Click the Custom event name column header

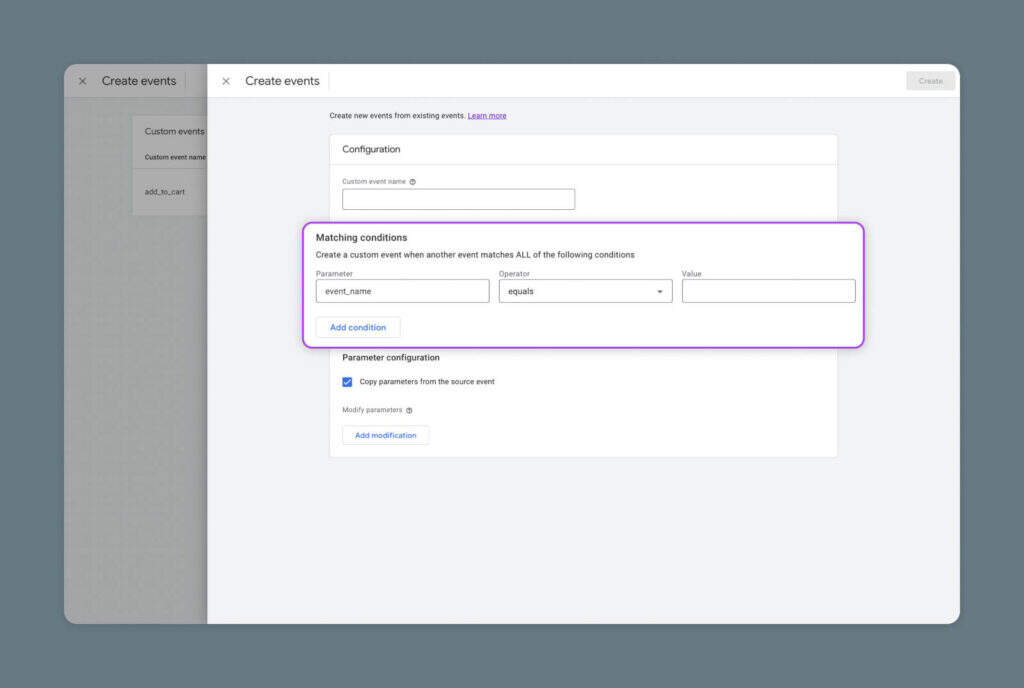[175, 157]
